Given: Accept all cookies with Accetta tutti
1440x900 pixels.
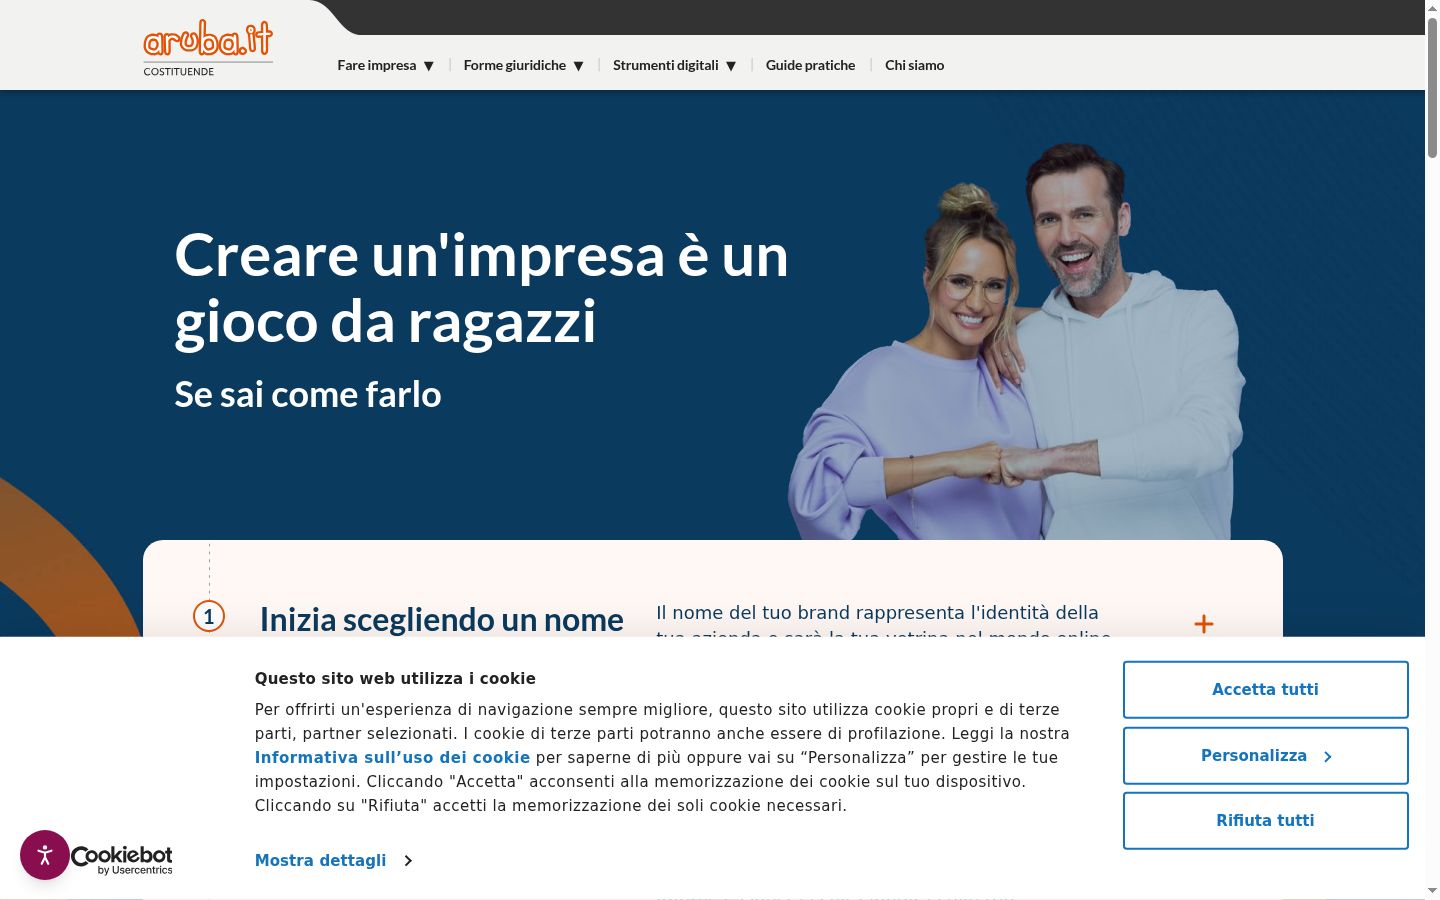Looking at the screenshot, I should tap(1266, 690).
